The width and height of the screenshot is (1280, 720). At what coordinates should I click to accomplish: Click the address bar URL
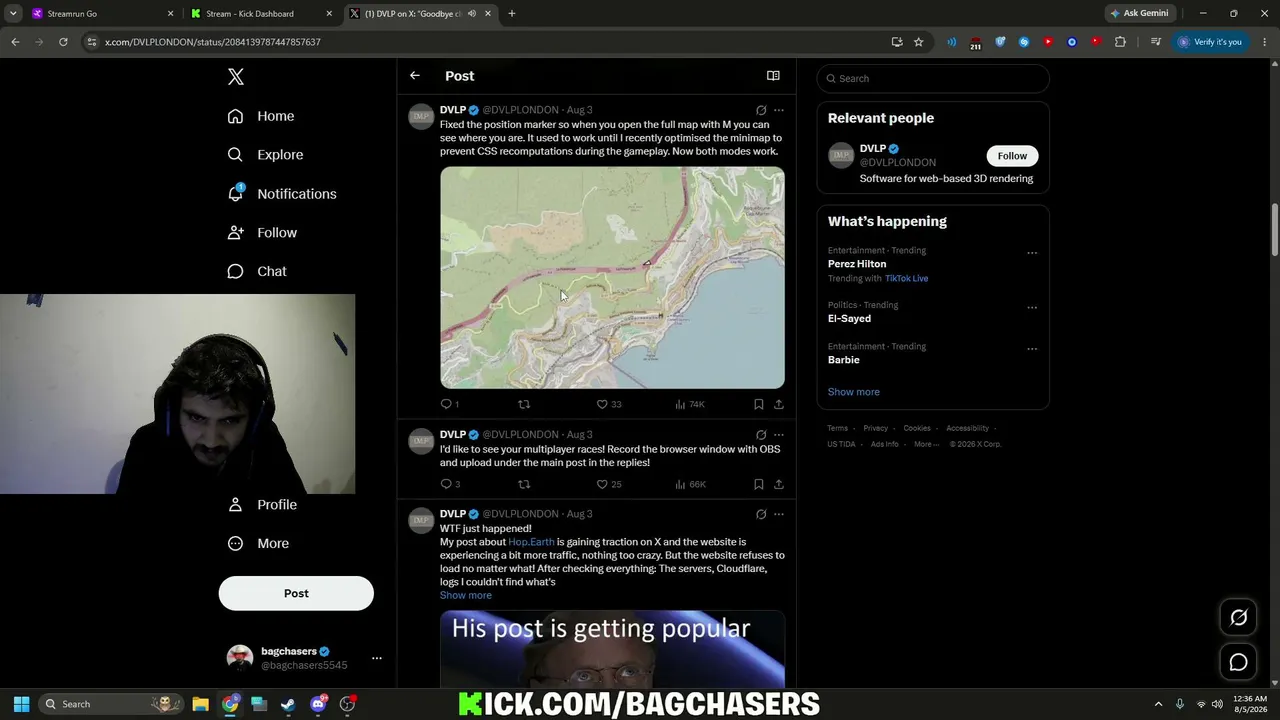pyautogui.click(x=213, y=42)
